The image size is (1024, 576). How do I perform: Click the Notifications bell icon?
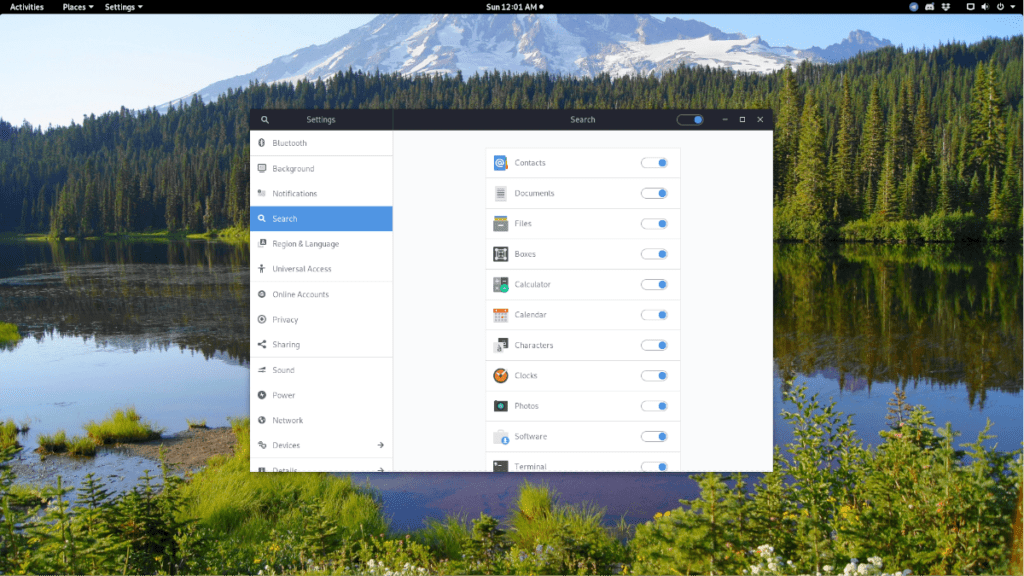pyautogui.click(x=266, y=193)
